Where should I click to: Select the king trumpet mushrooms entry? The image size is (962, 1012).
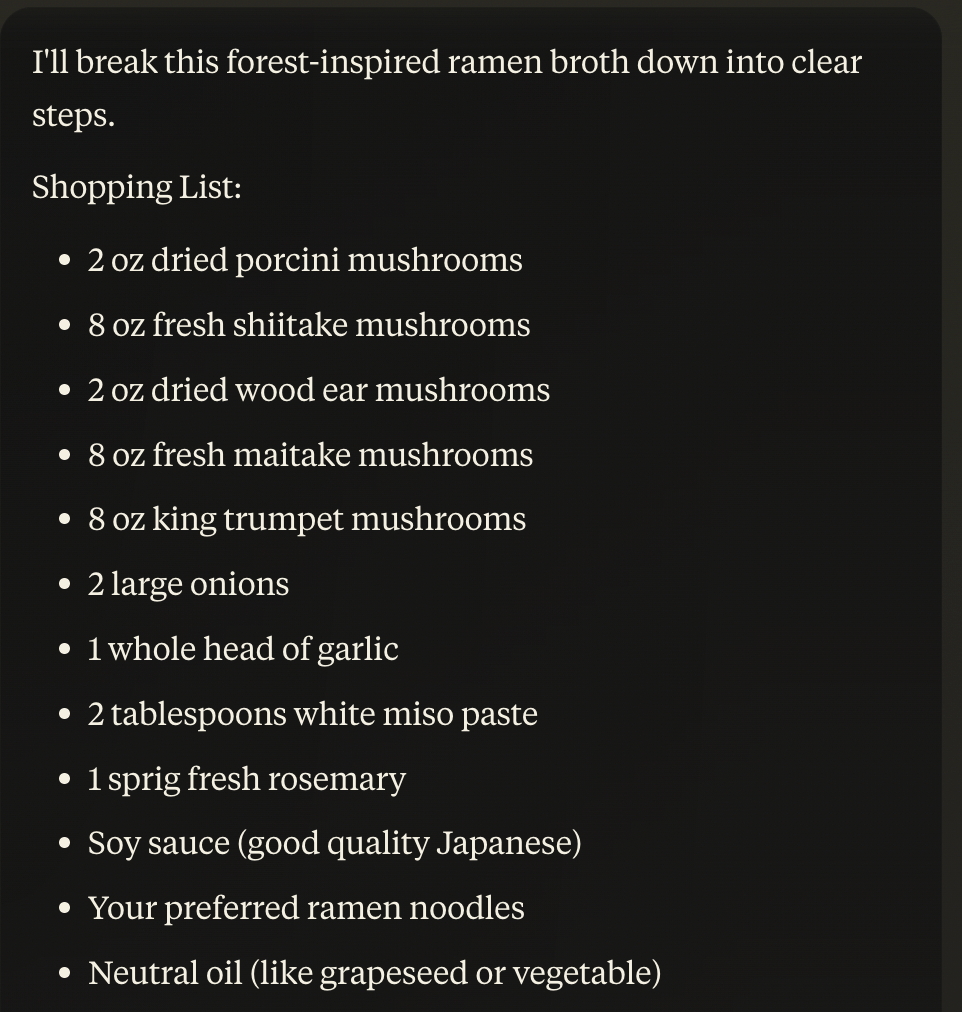pyautogui.click(x=306, y=520)
